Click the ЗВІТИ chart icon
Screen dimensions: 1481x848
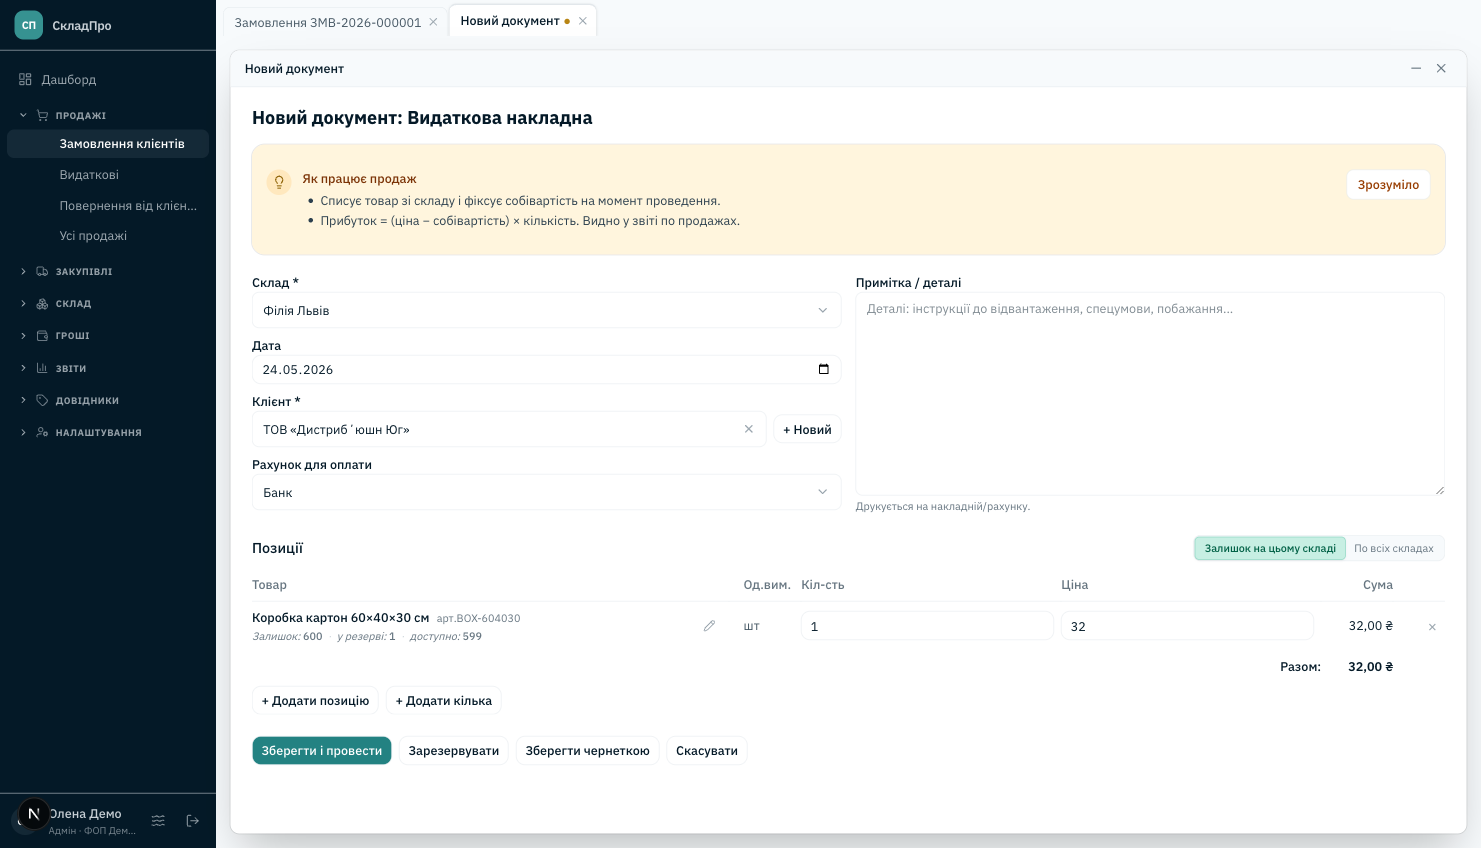pyautogui.click(x=42, y=368)
